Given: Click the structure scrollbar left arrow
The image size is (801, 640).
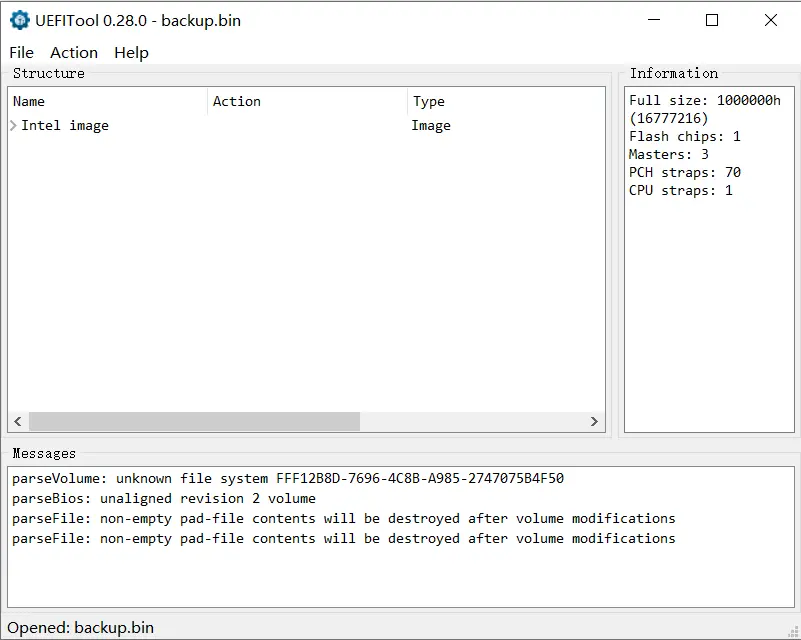Looking at the screenshot, I should coord(18,421).
